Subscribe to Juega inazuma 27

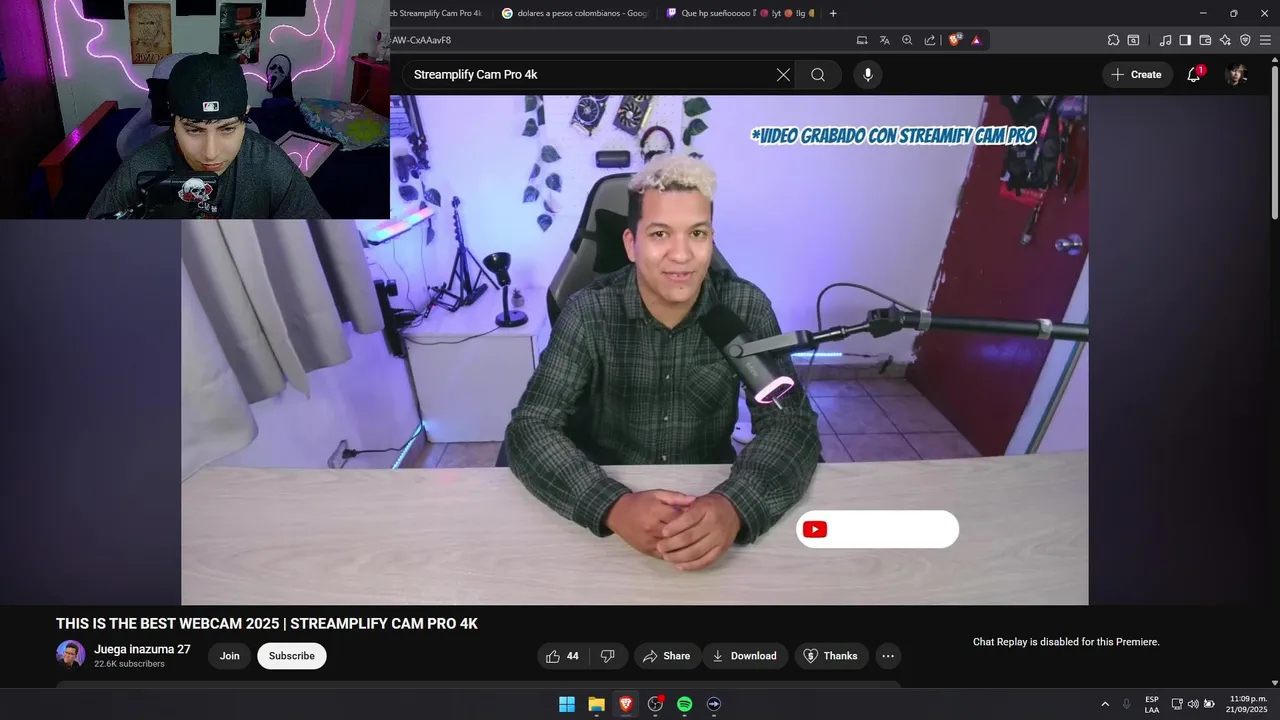292,656
